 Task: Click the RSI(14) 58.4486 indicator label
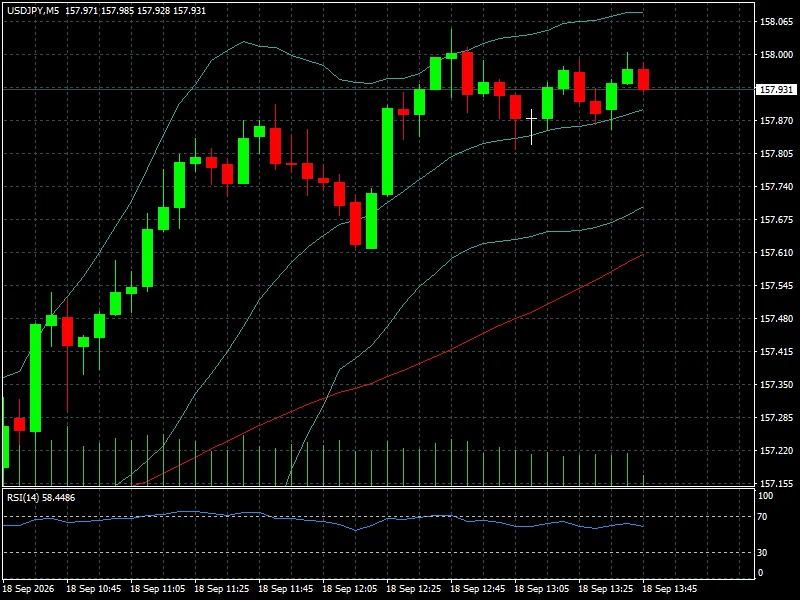(41, 497)
